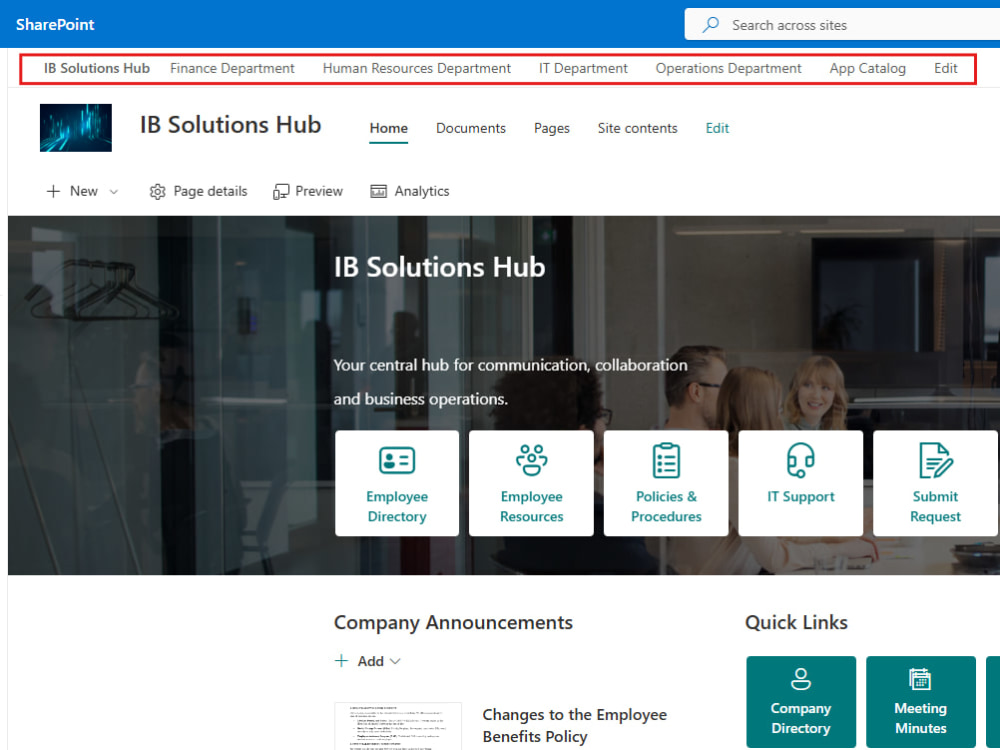Open Operations Department hub link
Viewport: 1000px width, 750px height.
pyautogui.click(x=728, y=68)
